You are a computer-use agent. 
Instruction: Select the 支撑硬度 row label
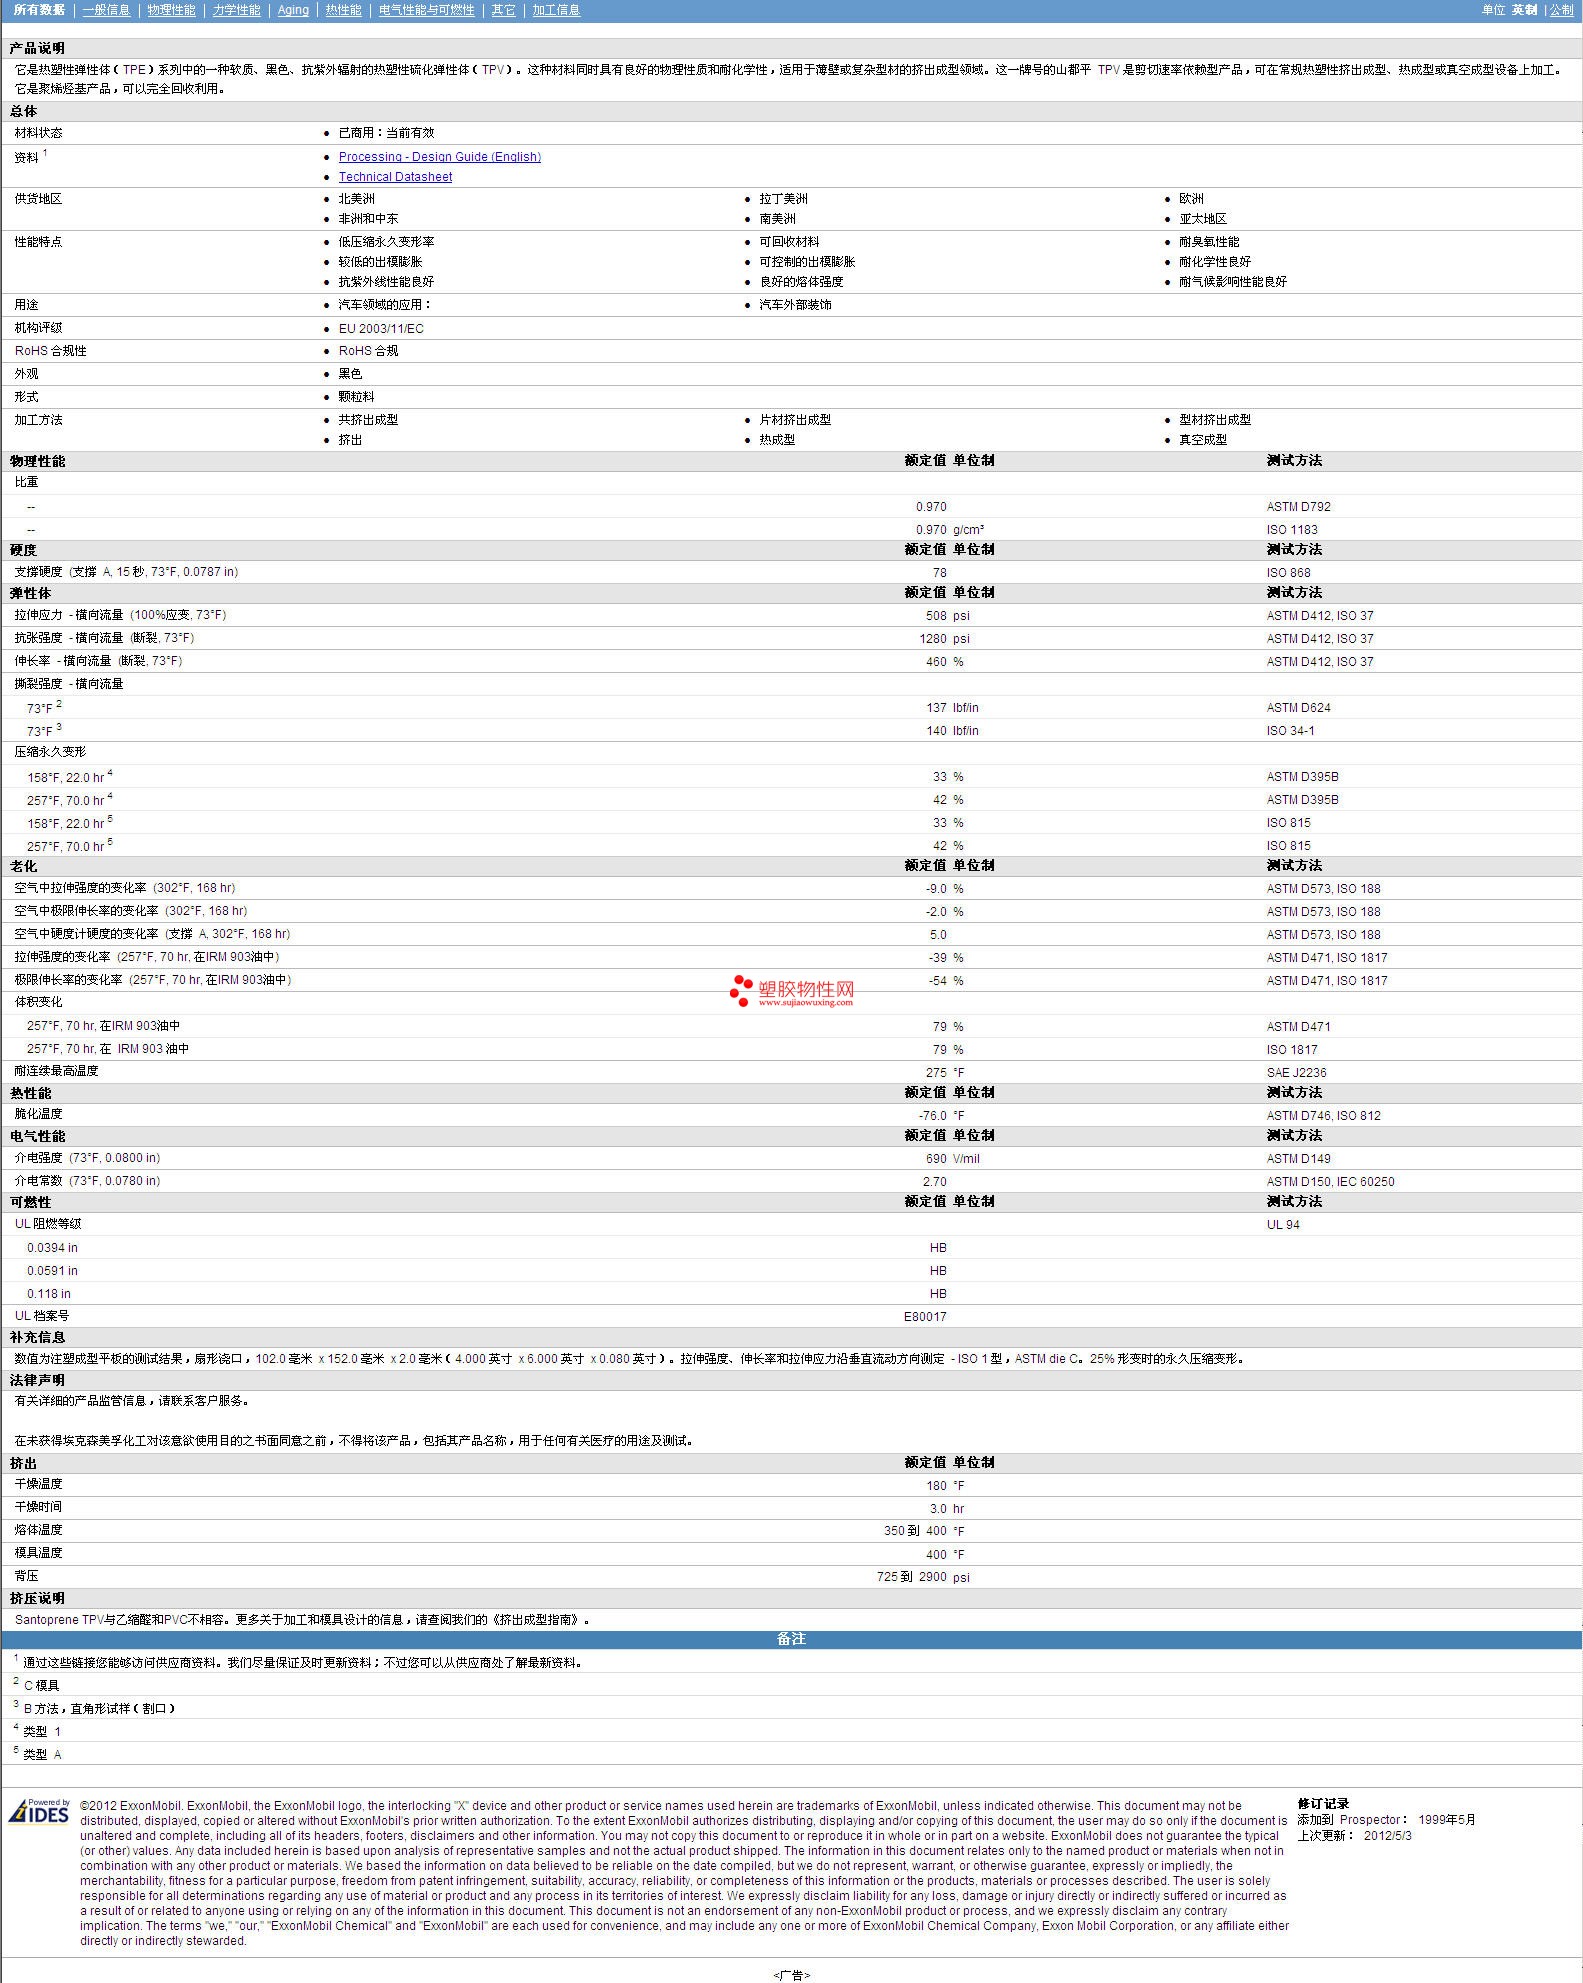(x=126, y=572)
